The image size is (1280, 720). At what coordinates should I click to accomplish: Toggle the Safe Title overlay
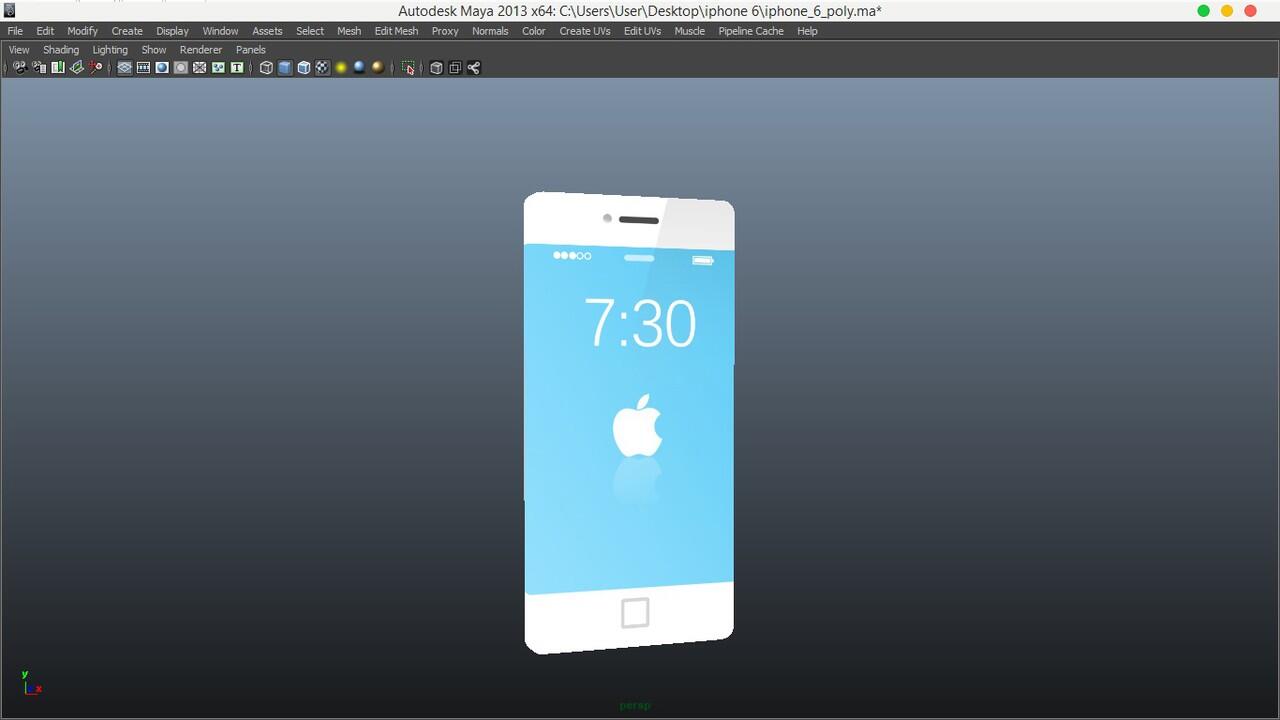tap(237, 68)
